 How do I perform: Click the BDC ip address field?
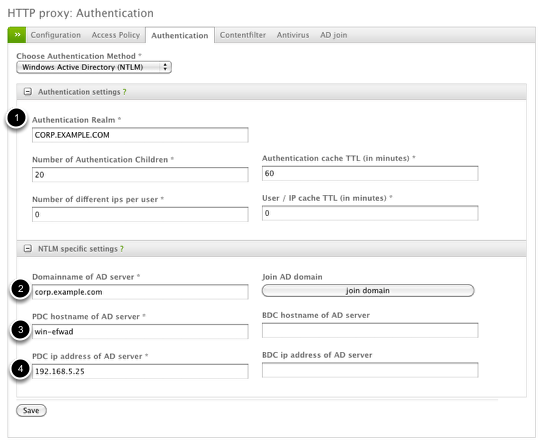[370, 370]
